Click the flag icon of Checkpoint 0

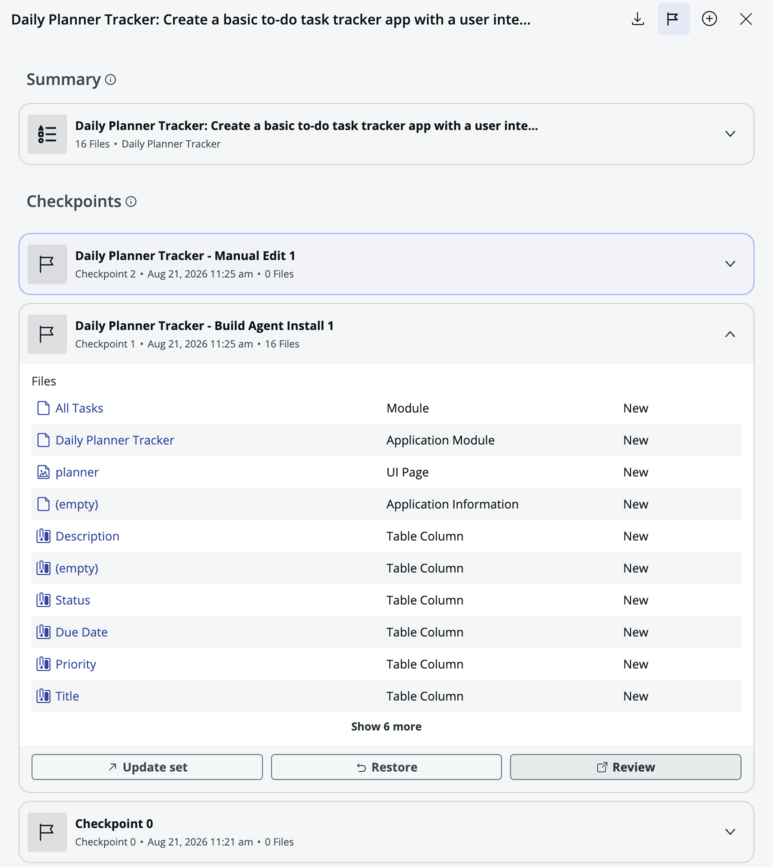tap(47, 832)
